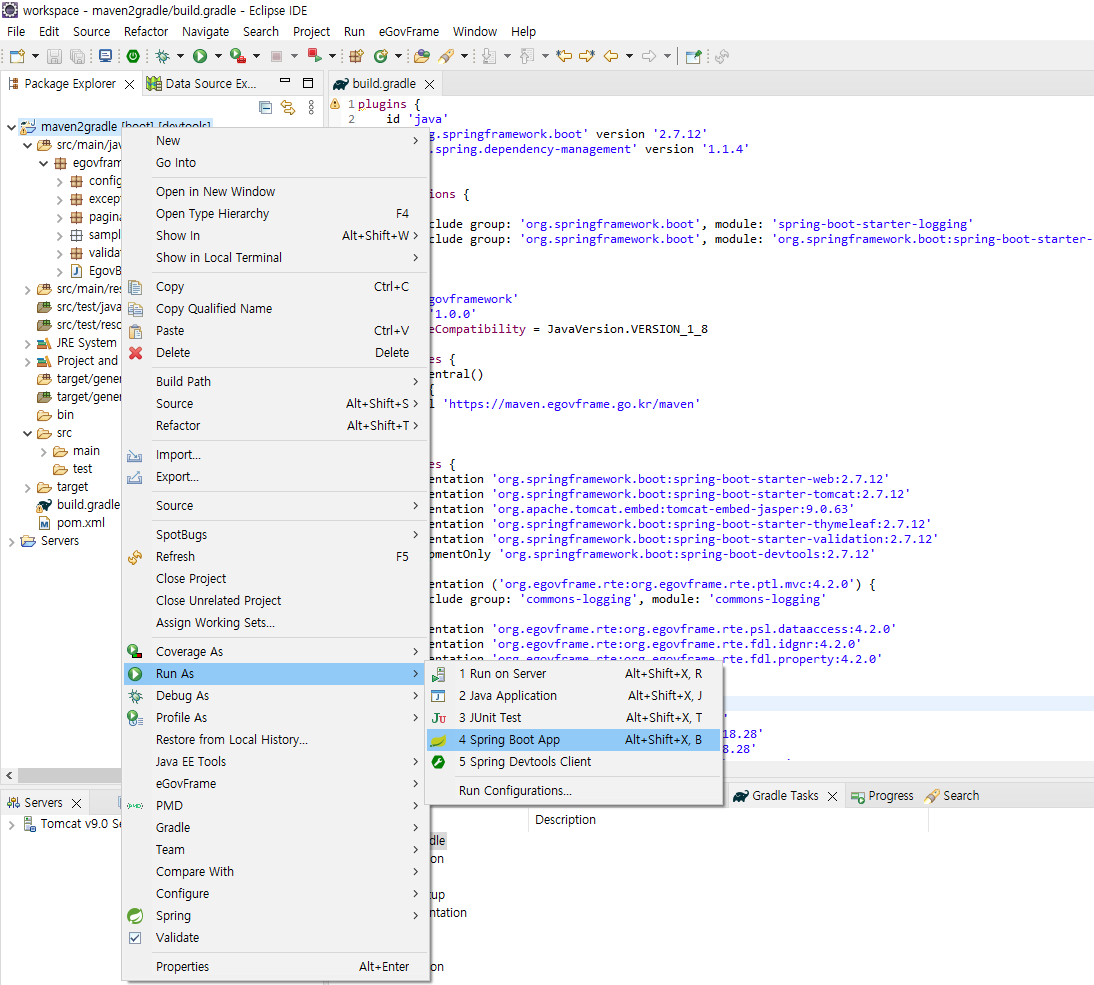Open Package Explorer View Menu (three dots)
Viewport: 1094px width, 985px height.
[x=311, y=107]
